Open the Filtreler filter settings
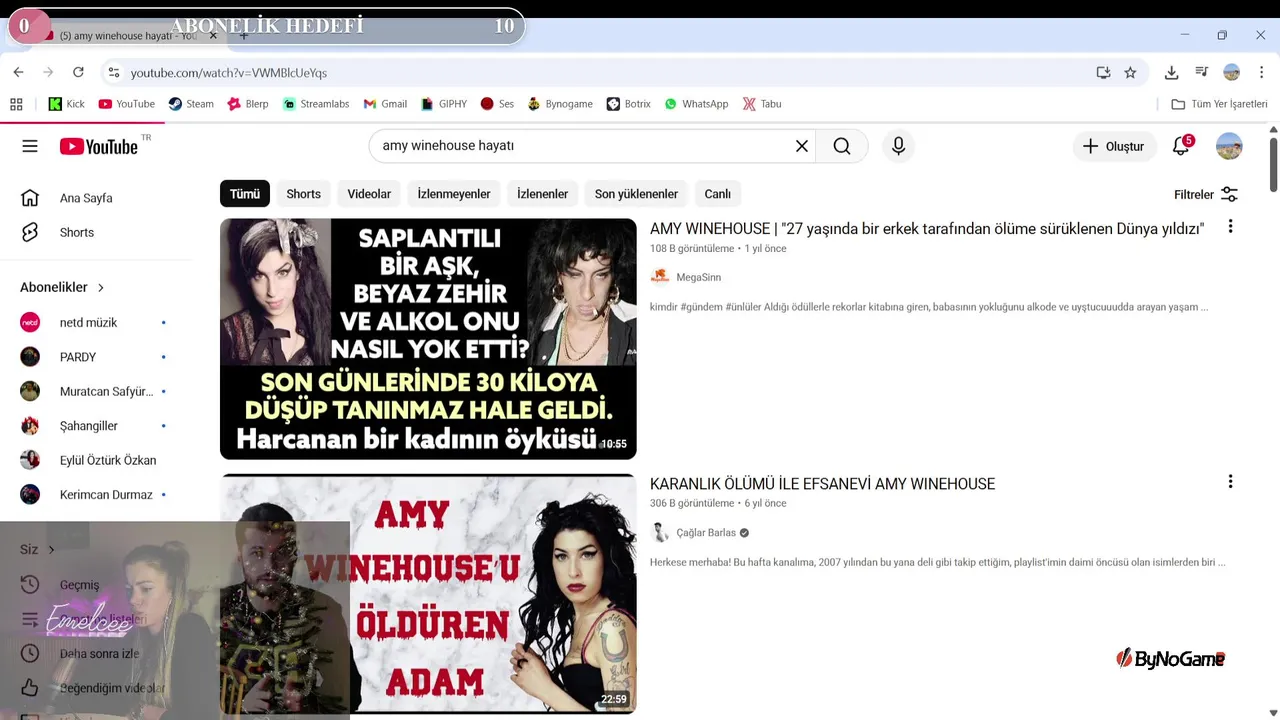Screen dimensions: 1280x720 click(1206, 195)
